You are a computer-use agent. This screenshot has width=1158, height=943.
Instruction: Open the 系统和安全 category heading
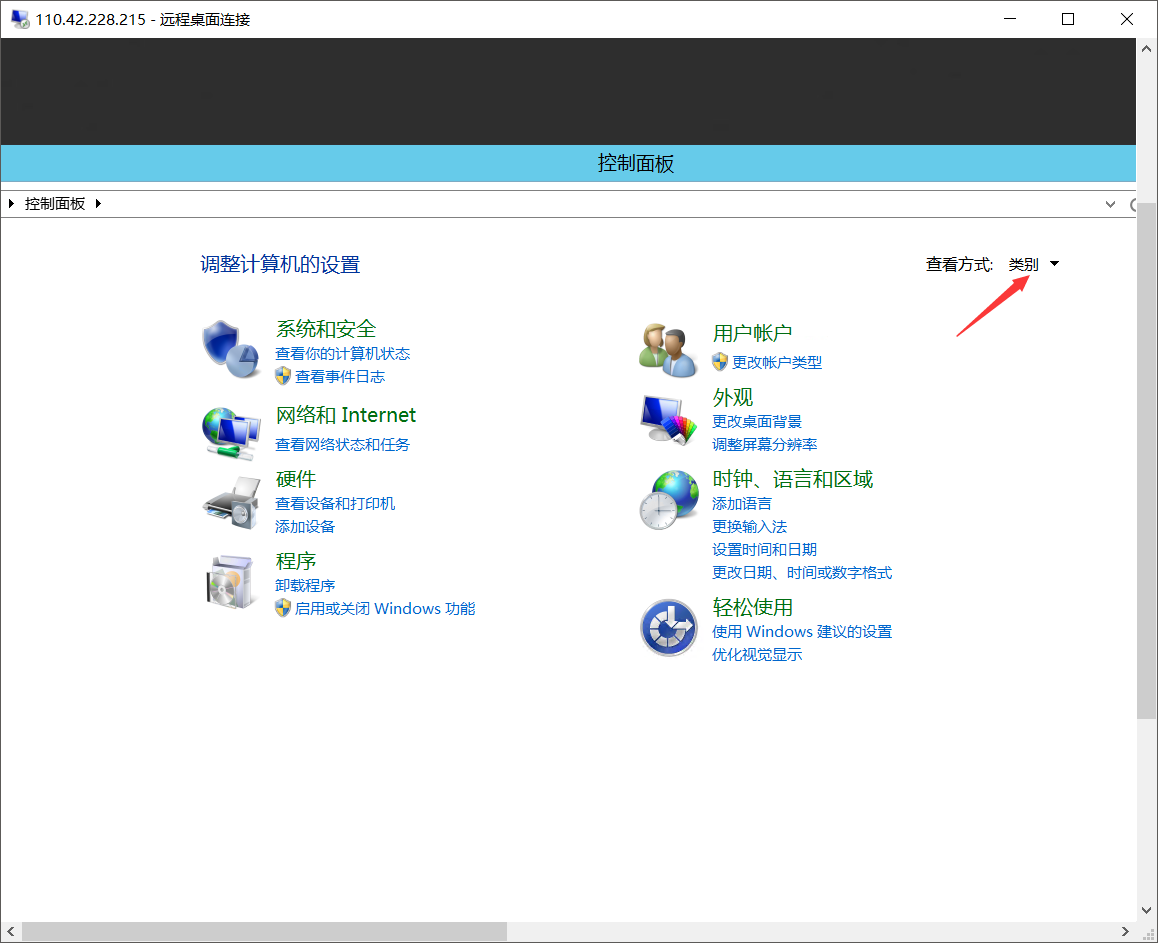tap(326, 329)
